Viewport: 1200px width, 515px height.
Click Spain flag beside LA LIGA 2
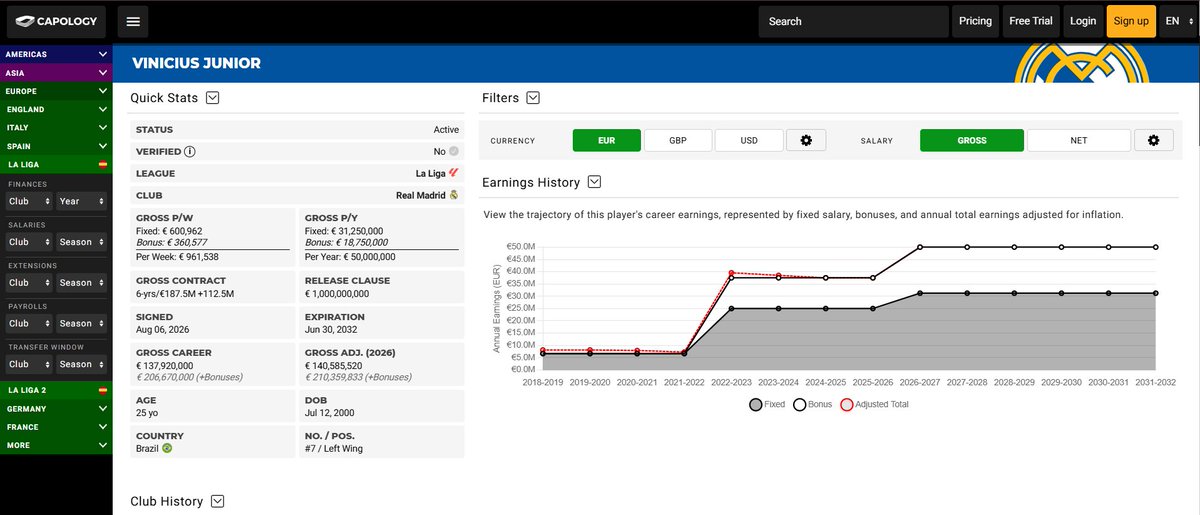tap(102, 390)
